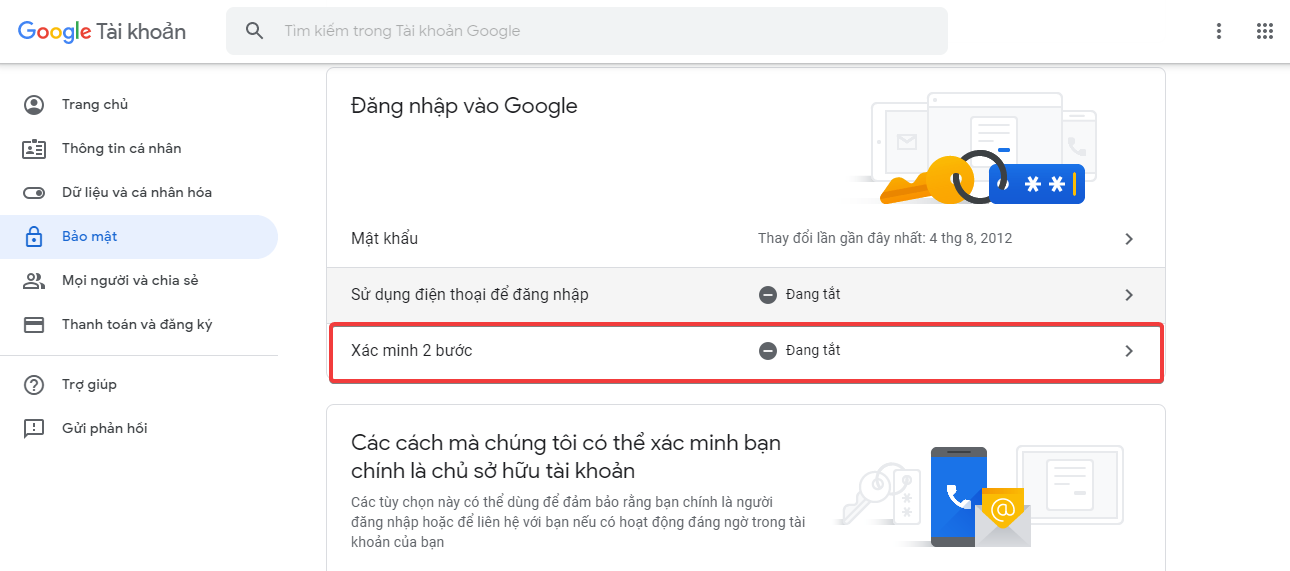Open chevron for Sử dụng điện thoại row
This screenshot has width=1290, height=571.
pos(1129,295)
